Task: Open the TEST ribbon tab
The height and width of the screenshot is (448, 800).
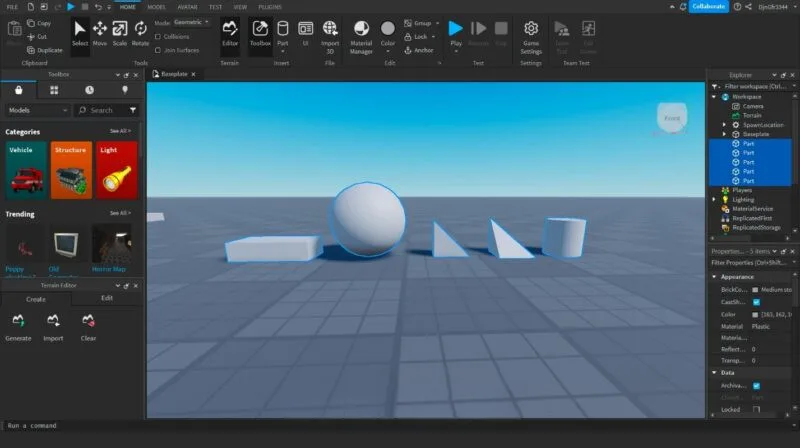Action: click(x=215, y=7)
